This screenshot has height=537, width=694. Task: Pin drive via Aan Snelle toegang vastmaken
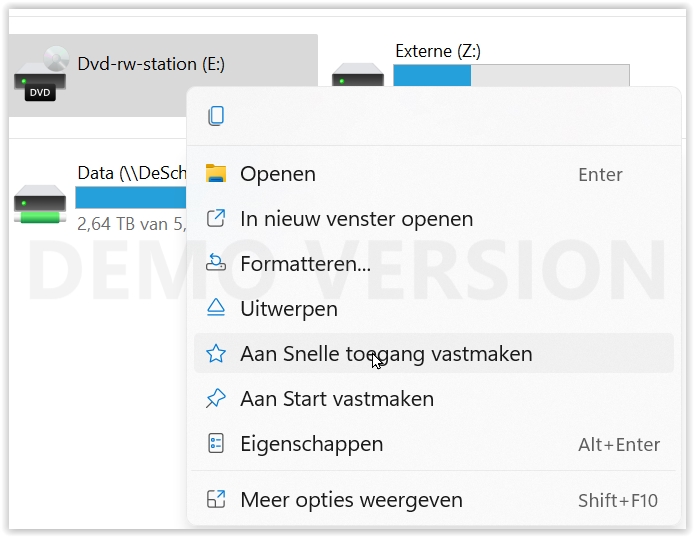coord(386,354)
